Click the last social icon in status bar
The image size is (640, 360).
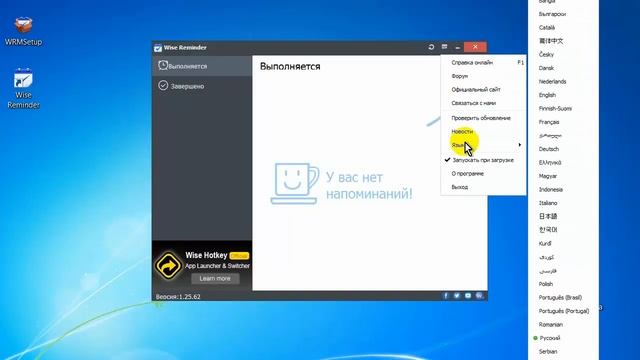[479, 296]
